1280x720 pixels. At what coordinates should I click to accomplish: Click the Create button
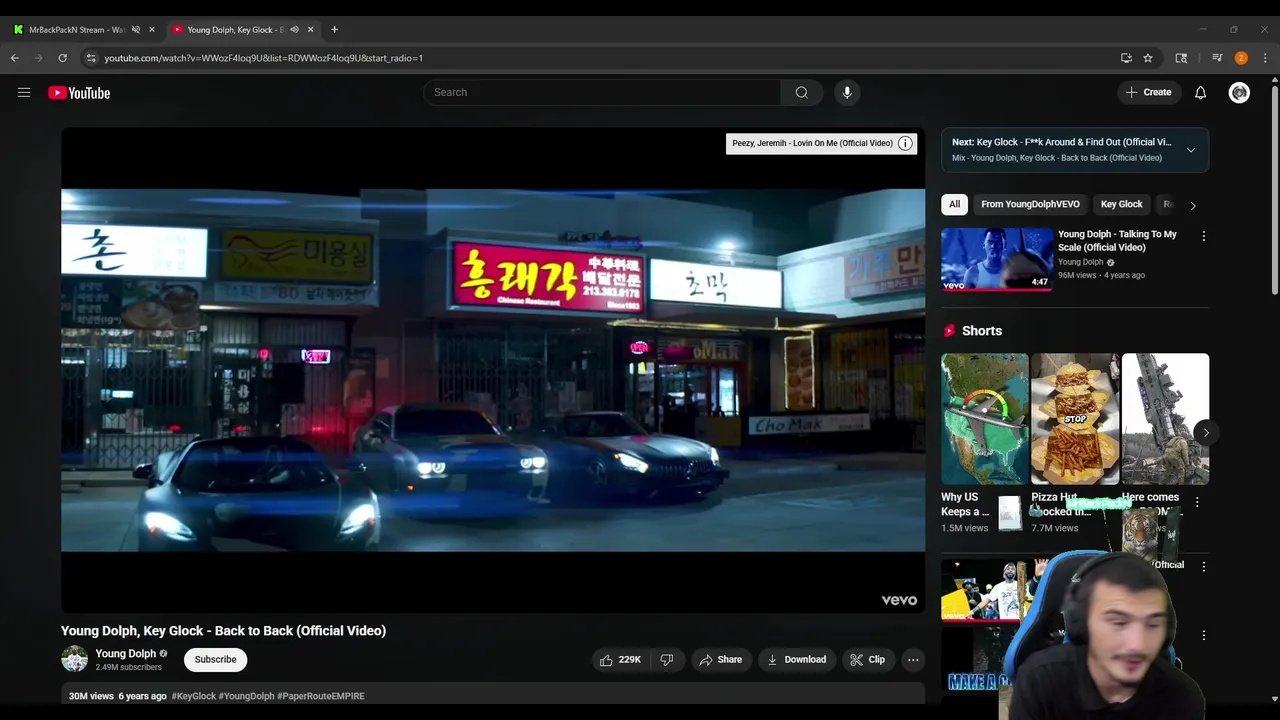point(1148,92)
